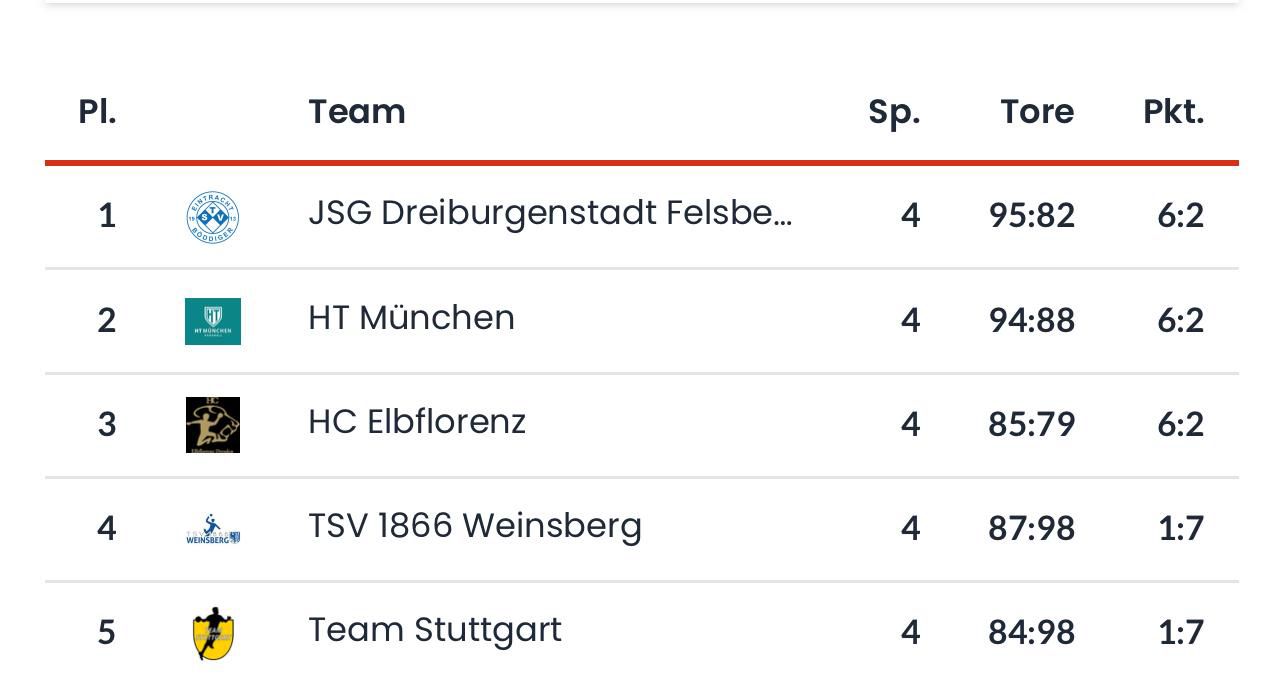Open HT München team page
The height and width of the screenshot is (696, 1284).
click(411, 318)
